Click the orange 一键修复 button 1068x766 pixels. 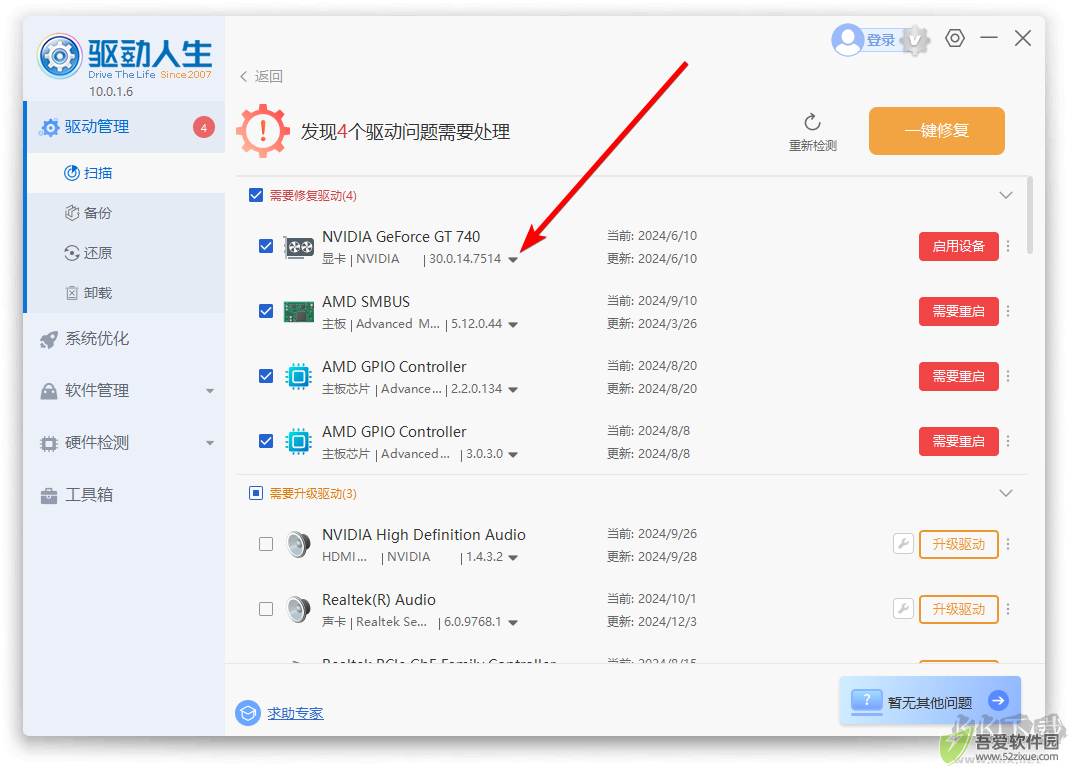pos(937,131)
